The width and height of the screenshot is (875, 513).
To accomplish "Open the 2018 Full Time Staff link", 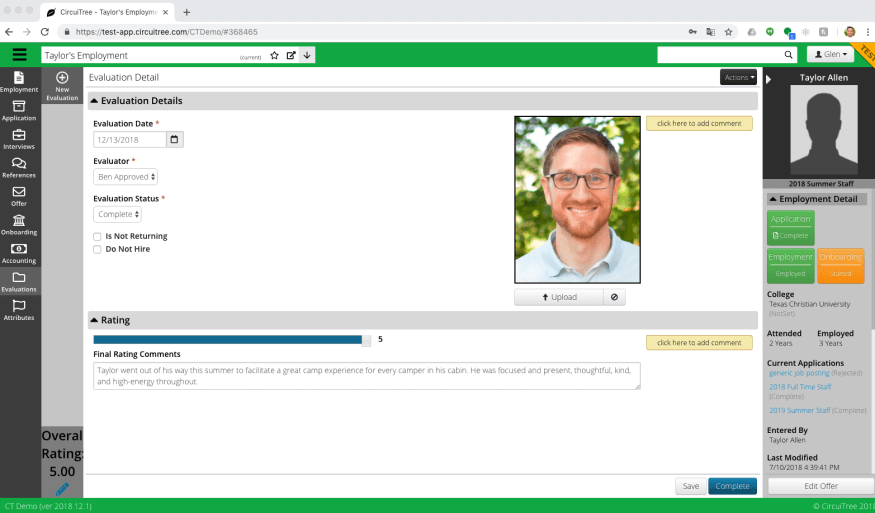I will (801, 386).
